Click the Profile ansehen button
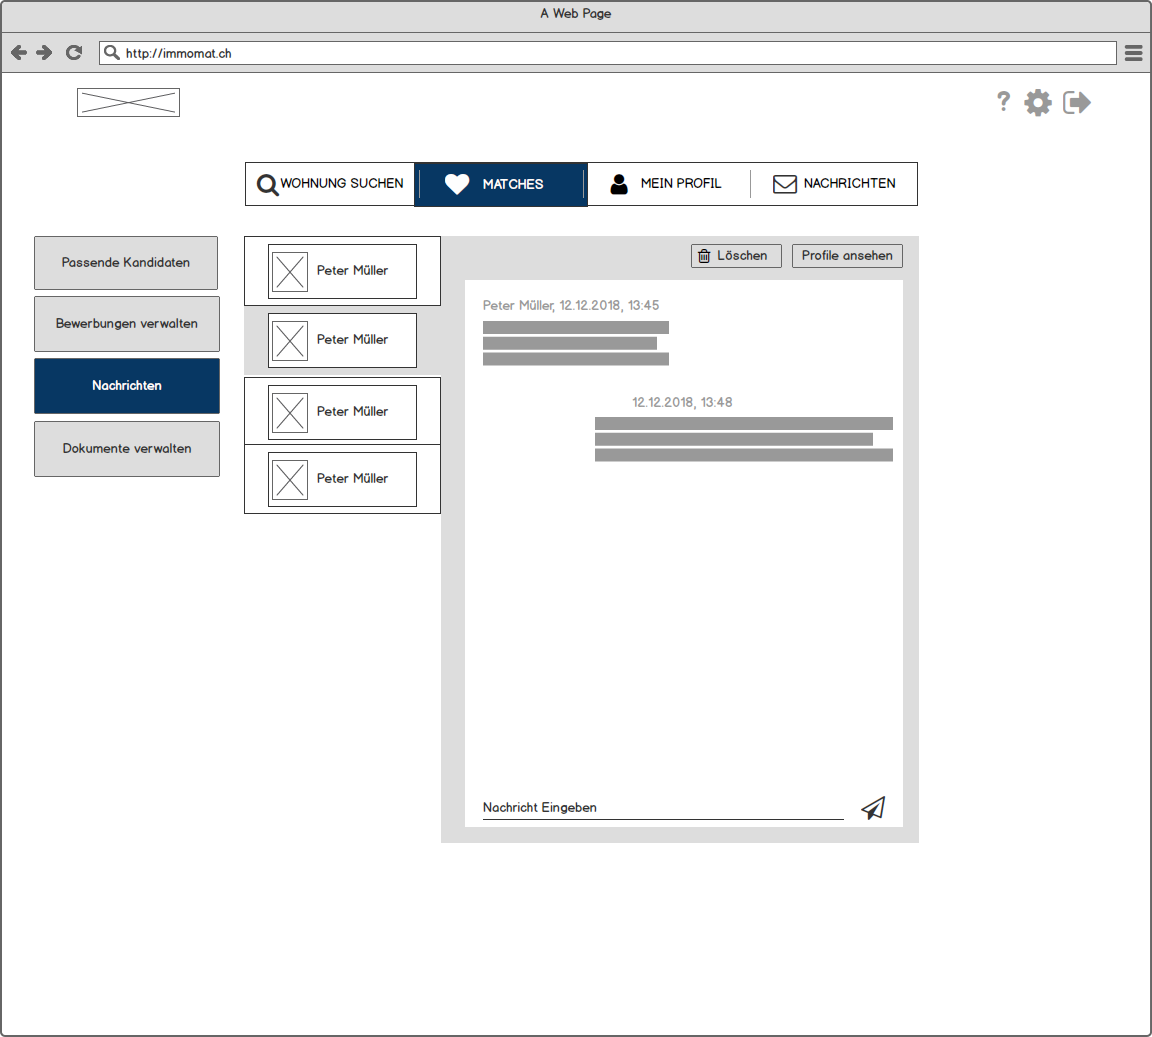The image size is (1152, 1037). click(847, 256)
